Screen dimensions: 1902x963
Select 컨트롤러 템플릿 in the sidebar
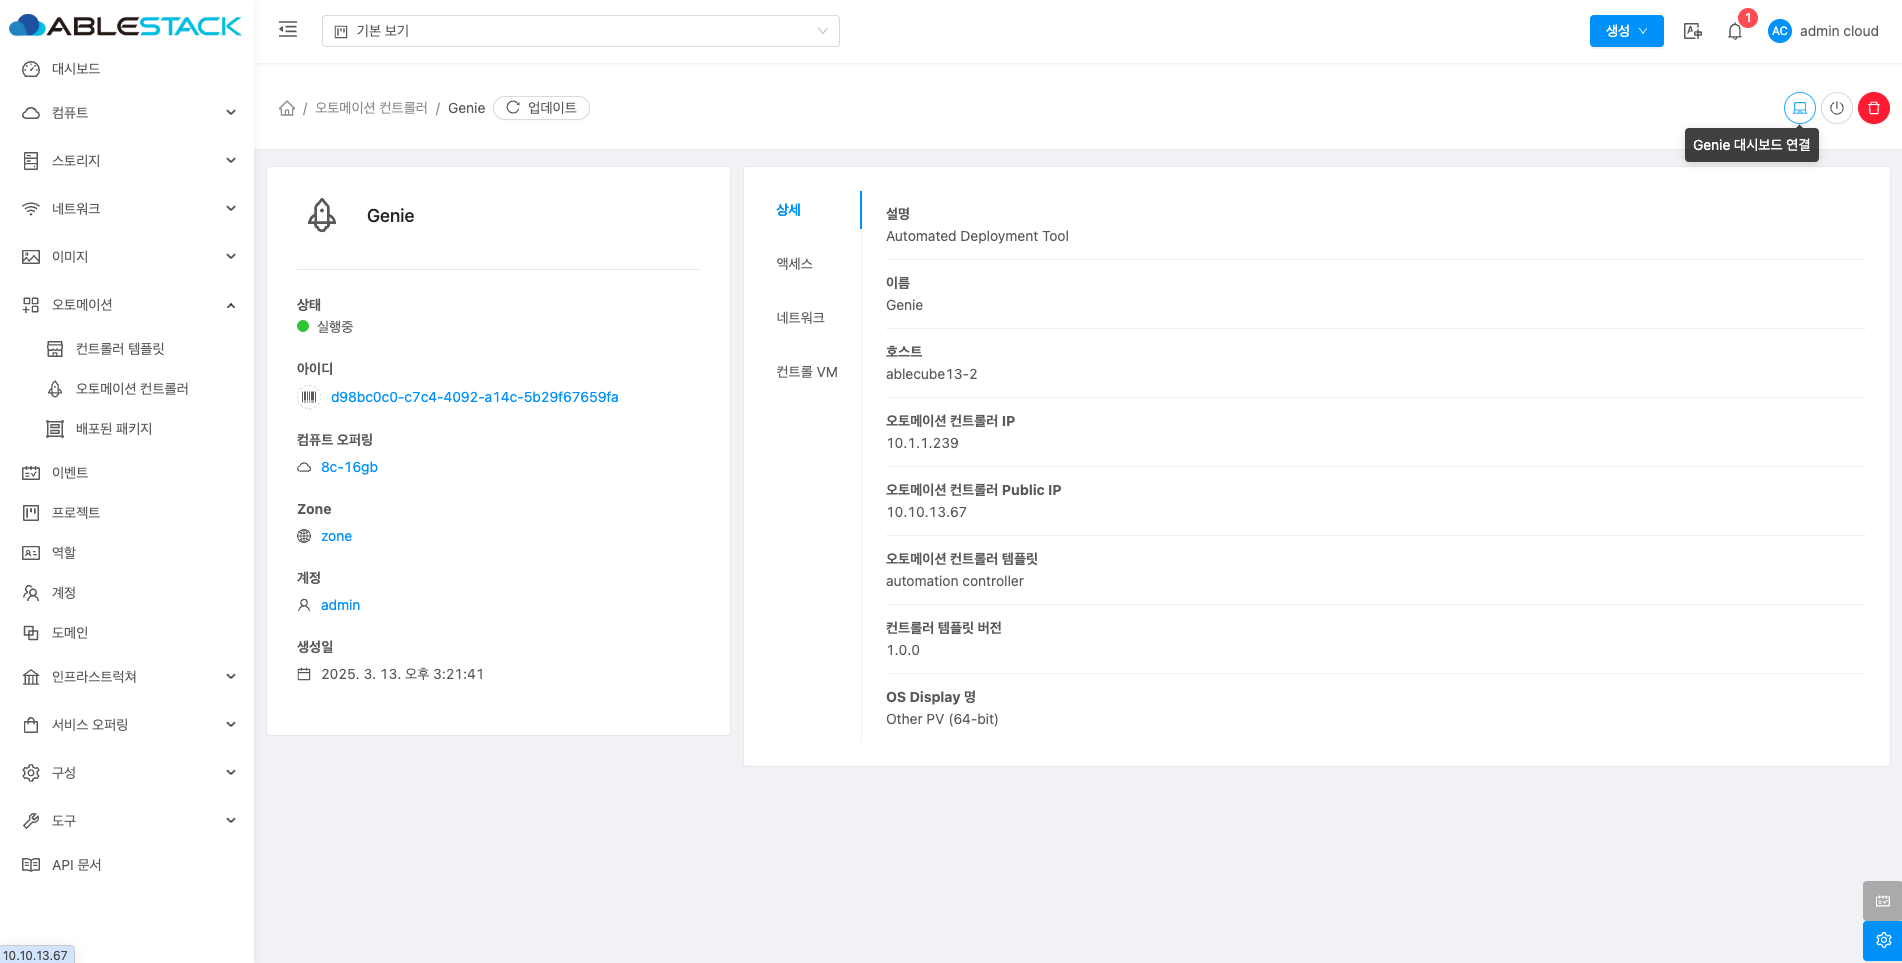(120, 349)
